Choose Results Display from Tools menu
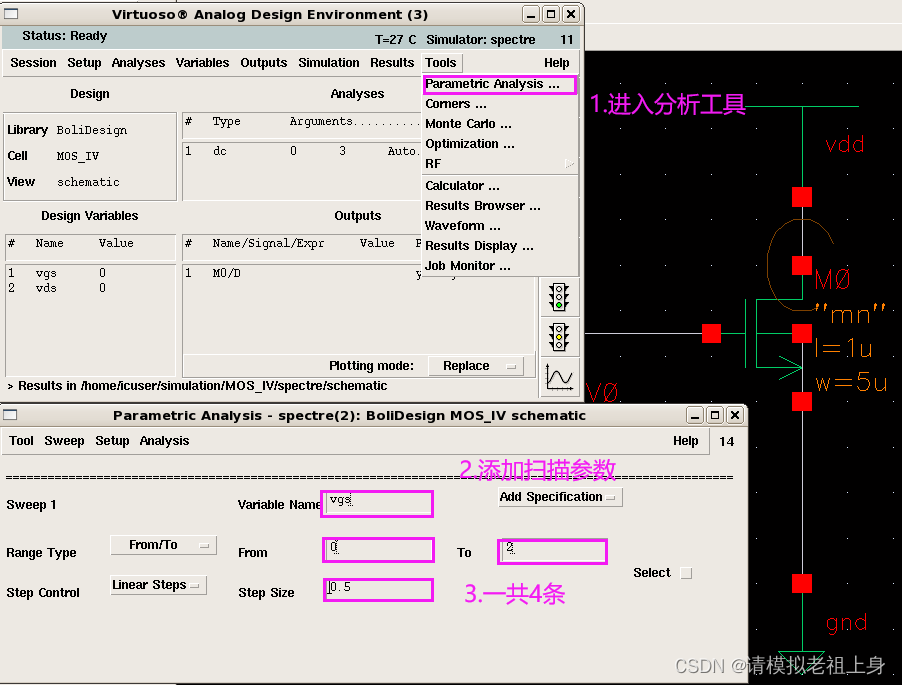Image resolution: width=902 pixels, height=685 pixels. pos(499,246)
